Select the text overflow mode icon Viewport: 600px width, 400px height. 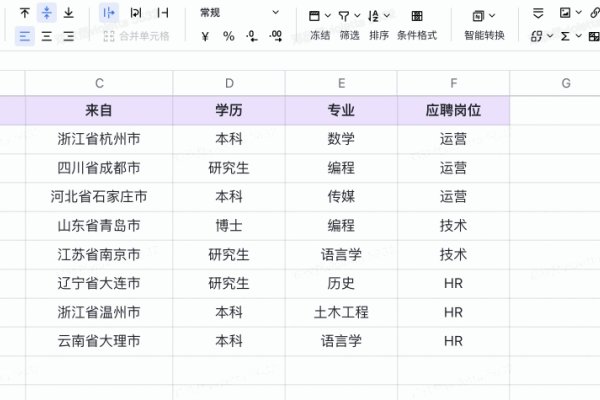tap(109, 13)
